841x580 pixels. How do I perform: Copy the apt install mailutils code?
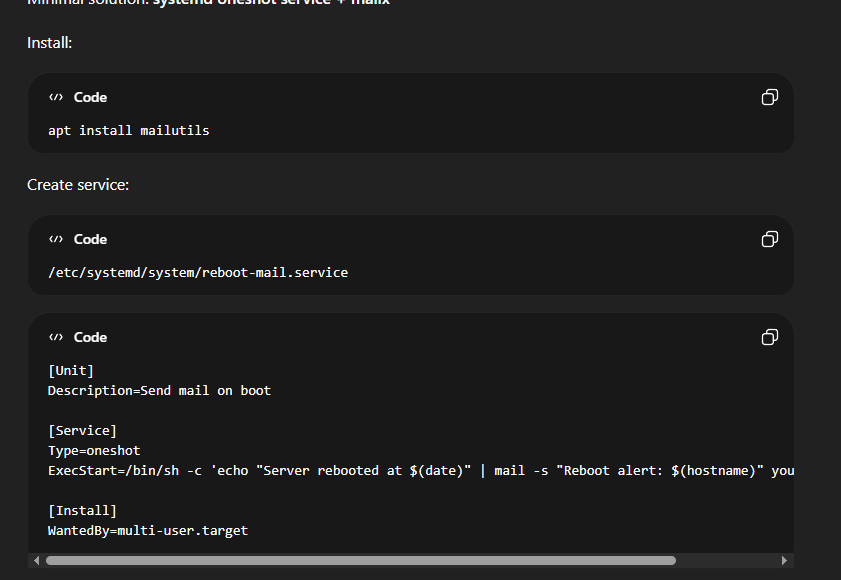coord(769,97)
